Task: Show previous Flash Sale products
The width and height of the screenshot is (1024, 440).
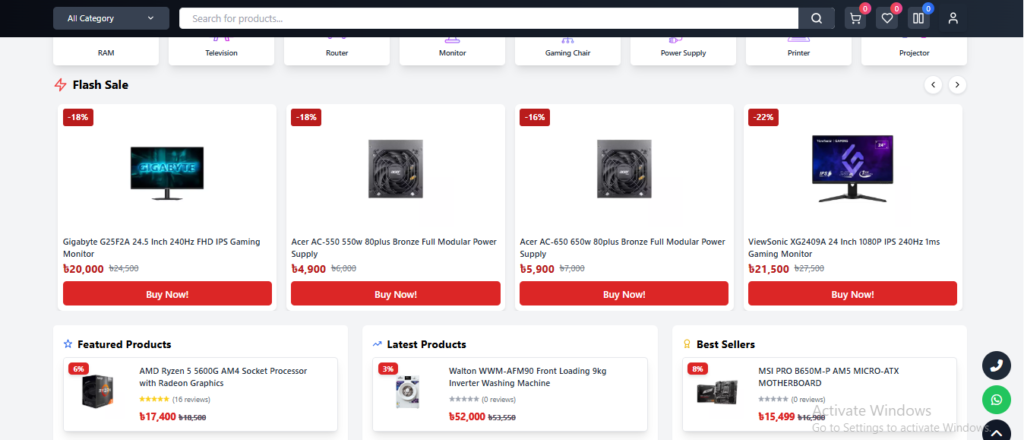Action: point(933,85)
